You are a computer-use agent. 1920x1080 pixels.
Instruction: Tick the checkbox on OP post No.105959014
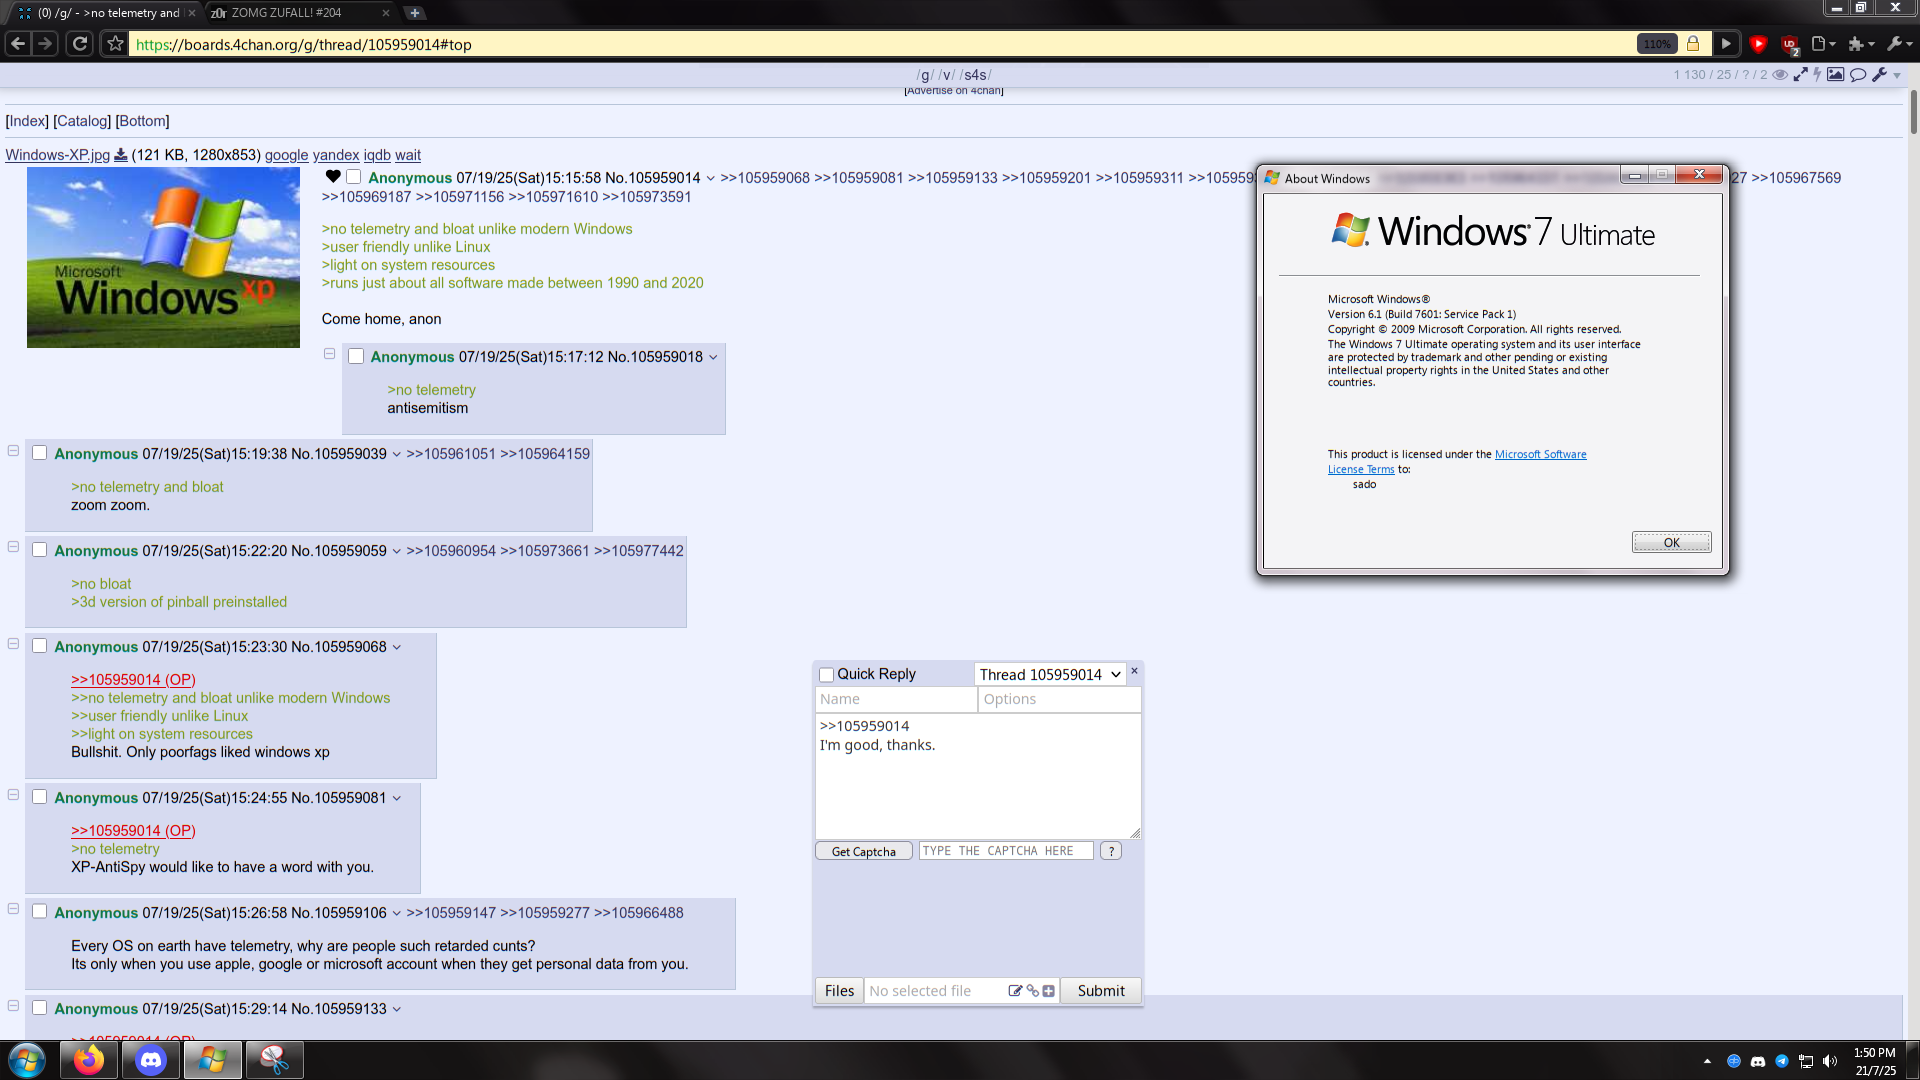(x=354, y=177)
